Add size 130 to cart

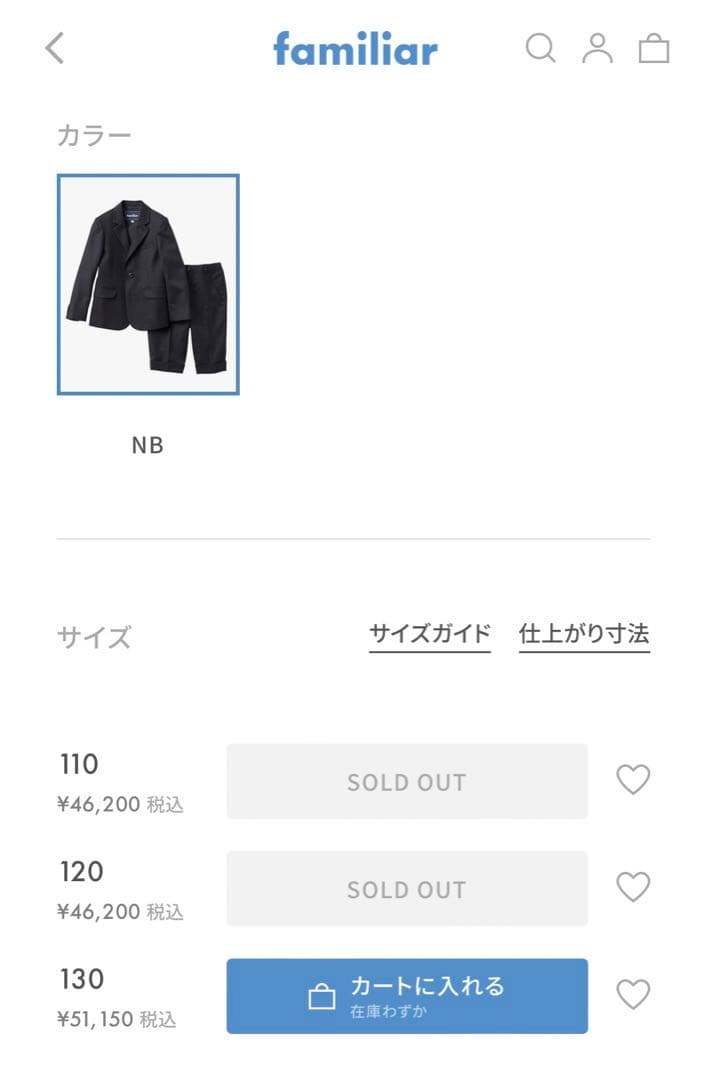tap(427, 996)
